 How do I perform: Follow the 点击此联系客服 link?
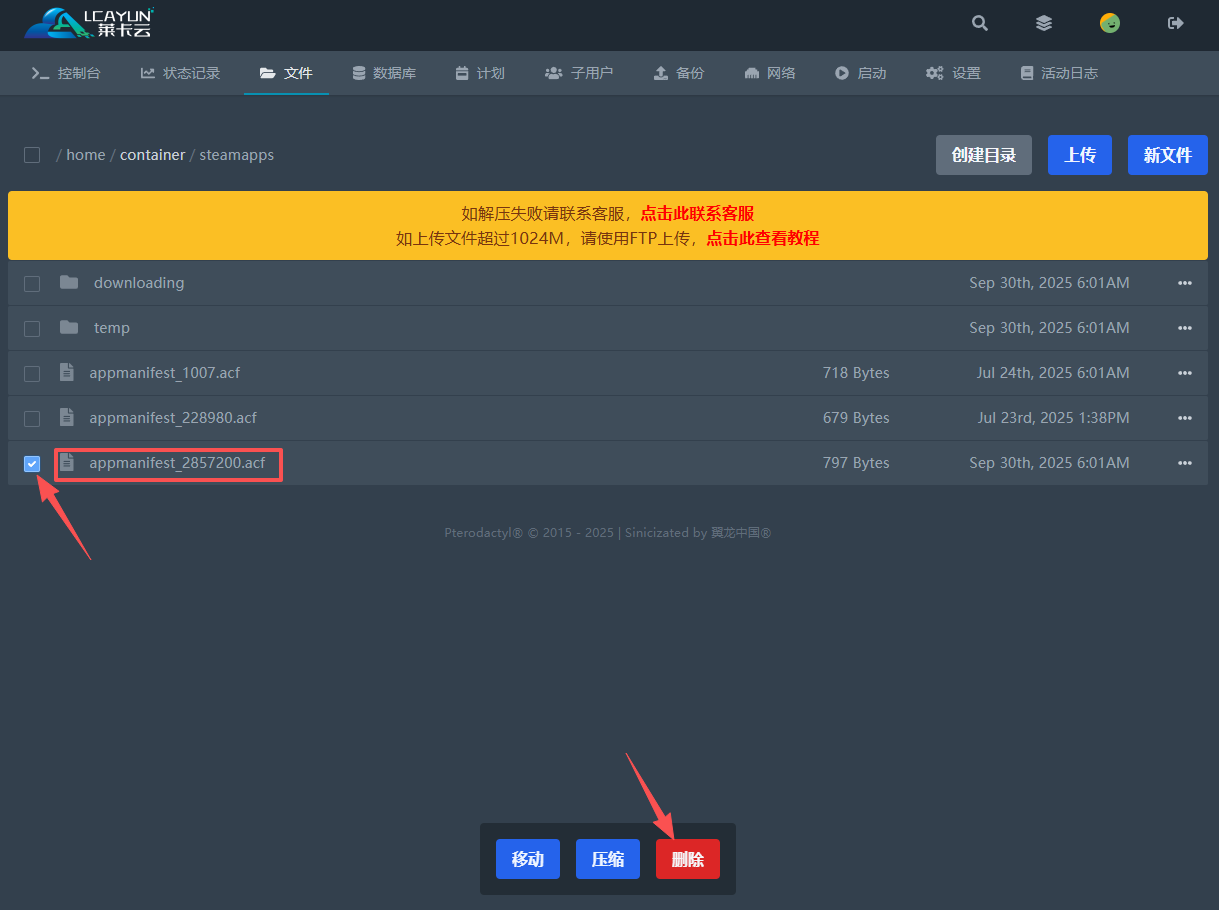[x=697, y=213]
